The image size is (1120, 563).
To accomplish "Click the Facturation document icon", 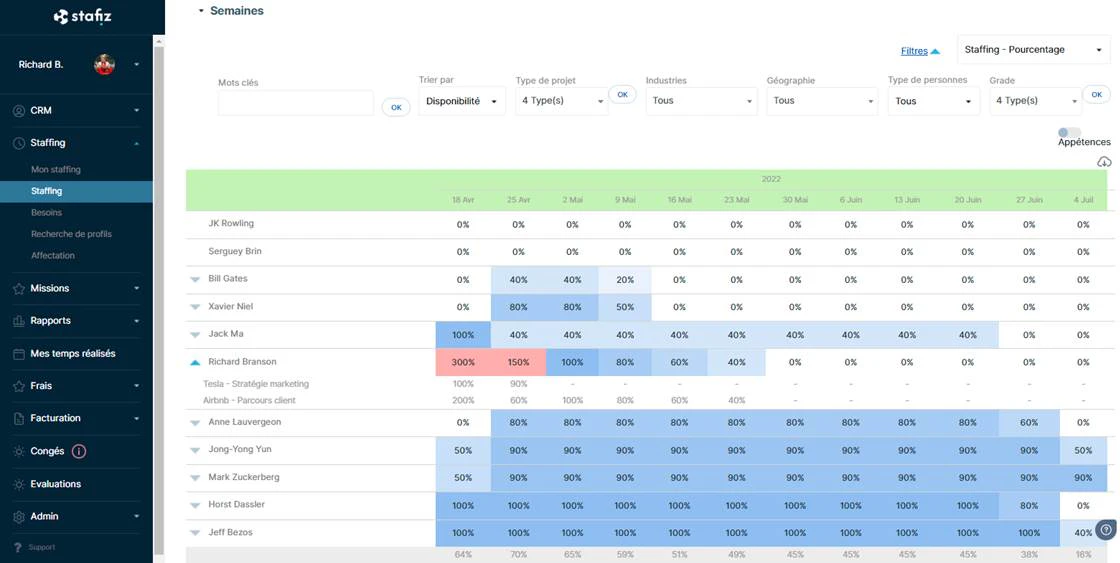I will 19,418.
